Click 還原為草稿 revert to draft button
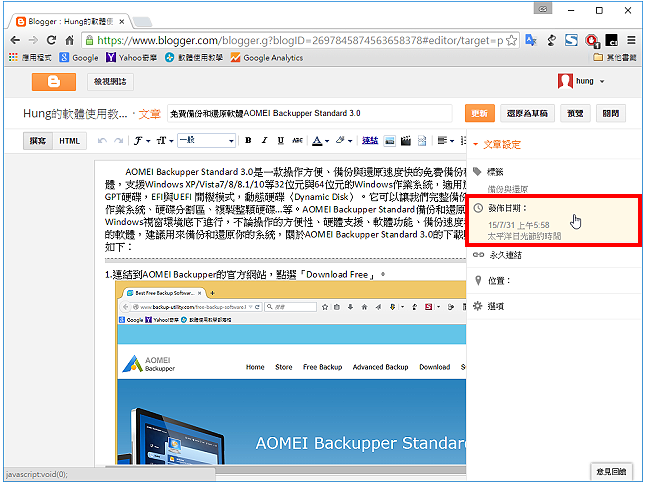 (x=527, y=113)
